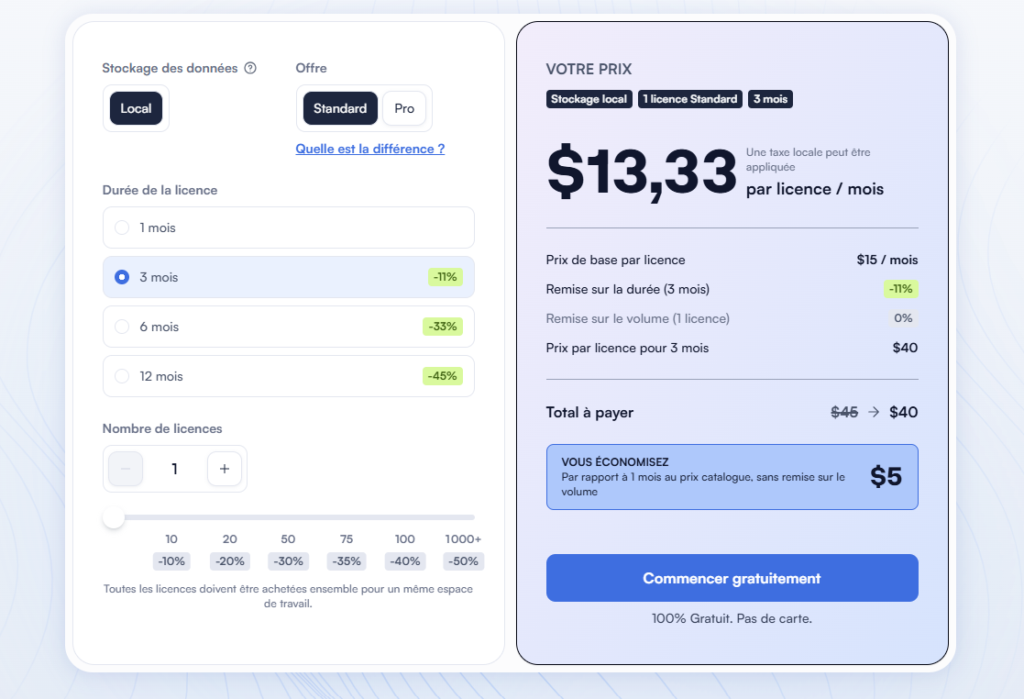Viewport: 1024px width, 699px height.
Task: Click the -45% discount badge
Action: pos(443,376)
